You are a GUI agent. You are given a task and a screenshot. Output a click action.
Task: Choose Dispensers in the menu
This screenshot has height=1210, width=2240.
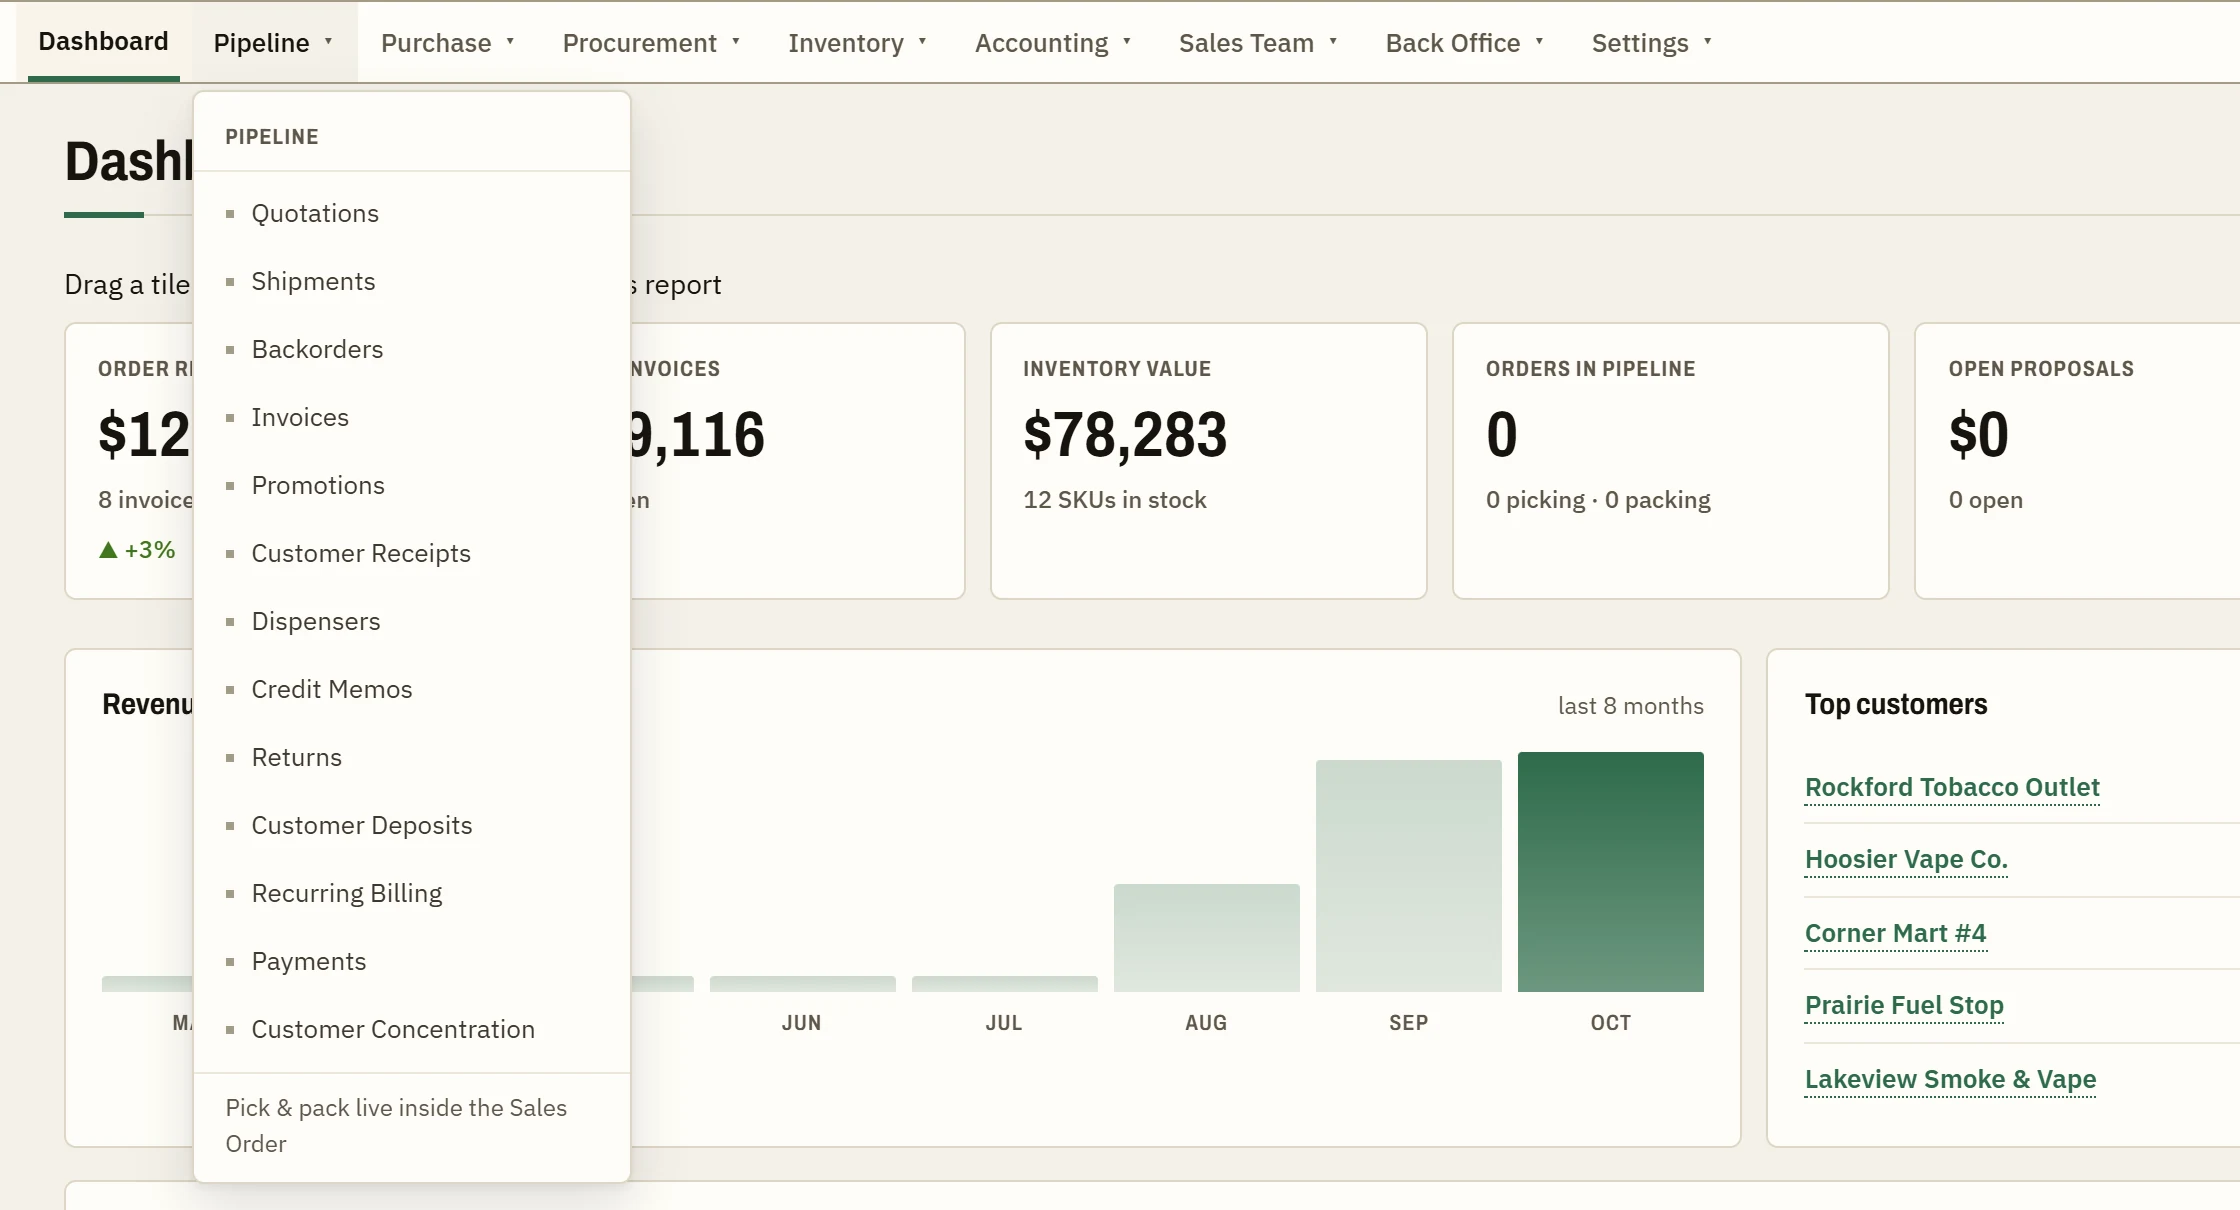point(412,621)
